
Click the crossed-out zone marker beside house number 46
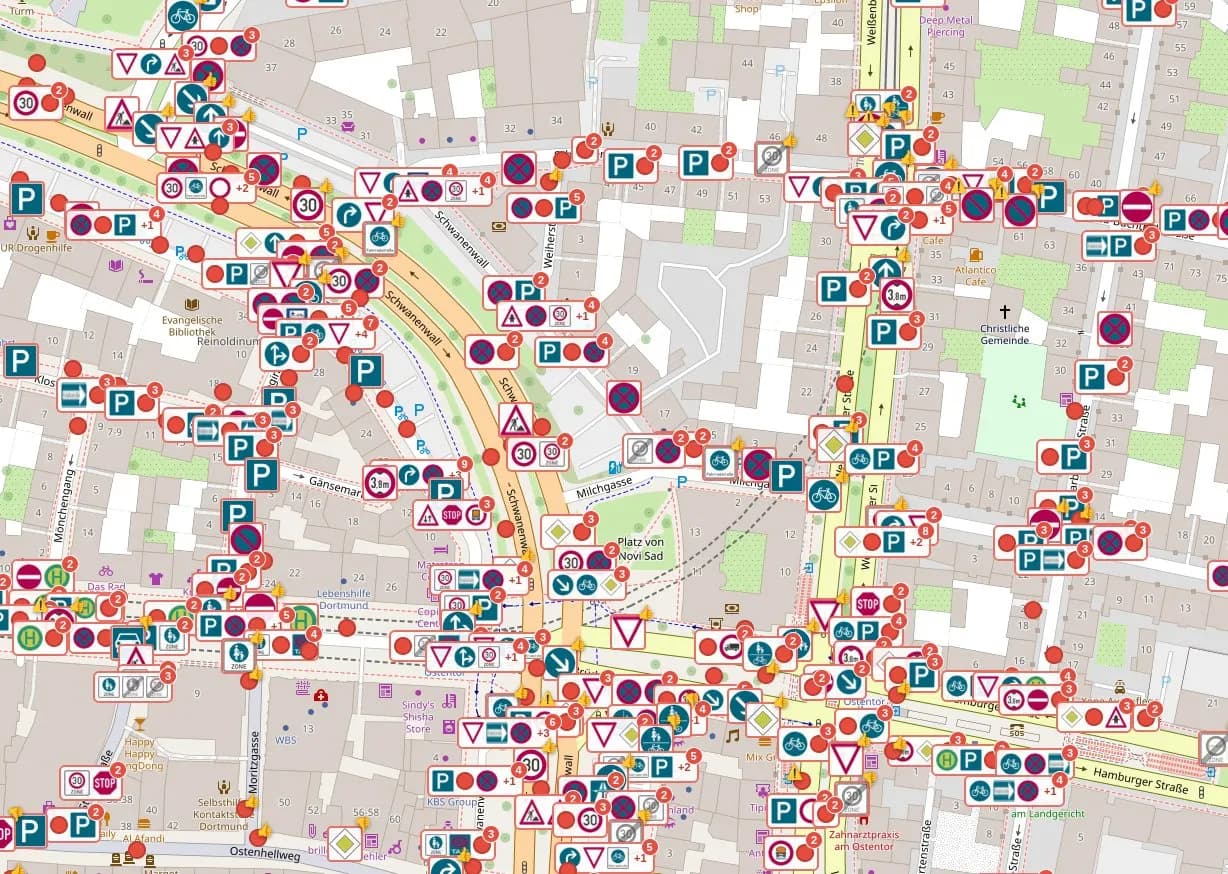coord(772,157)
